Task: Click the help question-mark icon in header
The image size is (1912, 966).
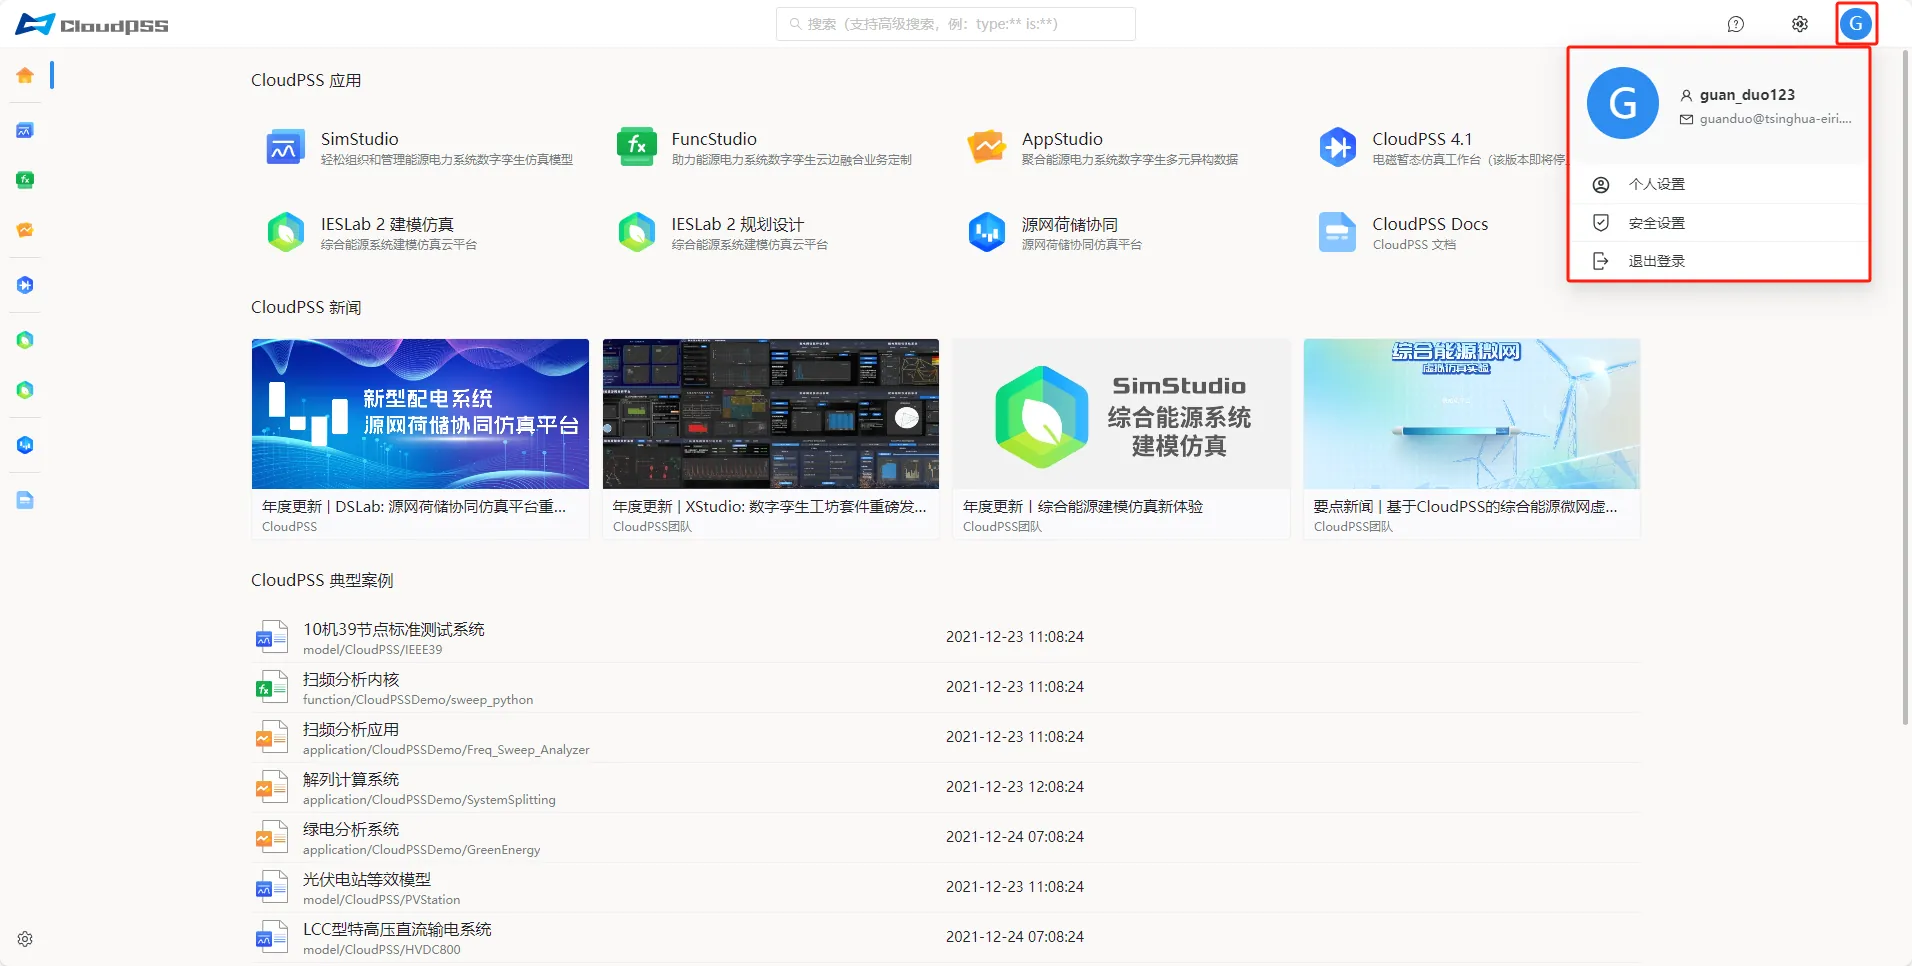Action: [x=1736, y=24]
